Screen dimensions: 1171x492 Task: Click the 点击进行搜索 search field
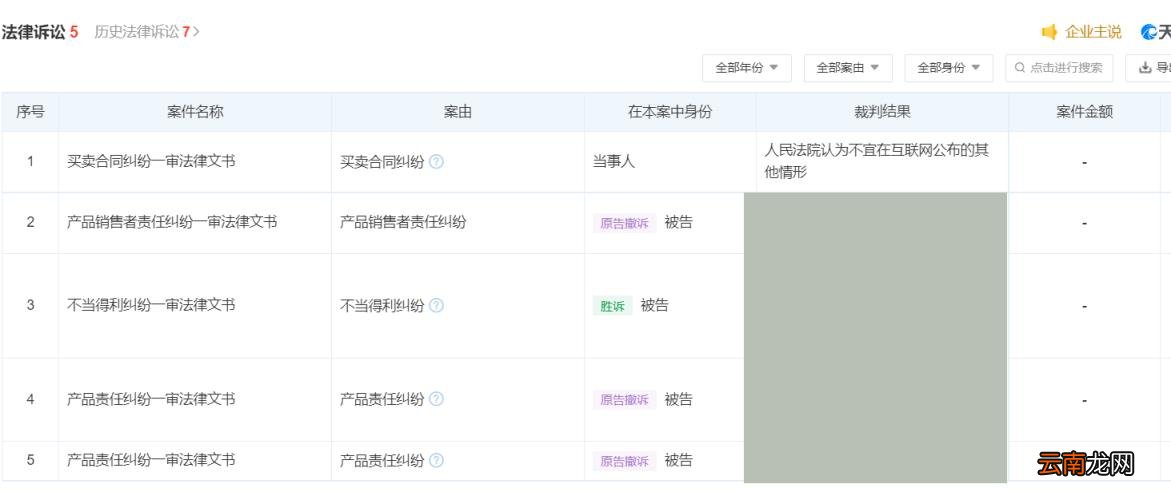(1059, 68)
